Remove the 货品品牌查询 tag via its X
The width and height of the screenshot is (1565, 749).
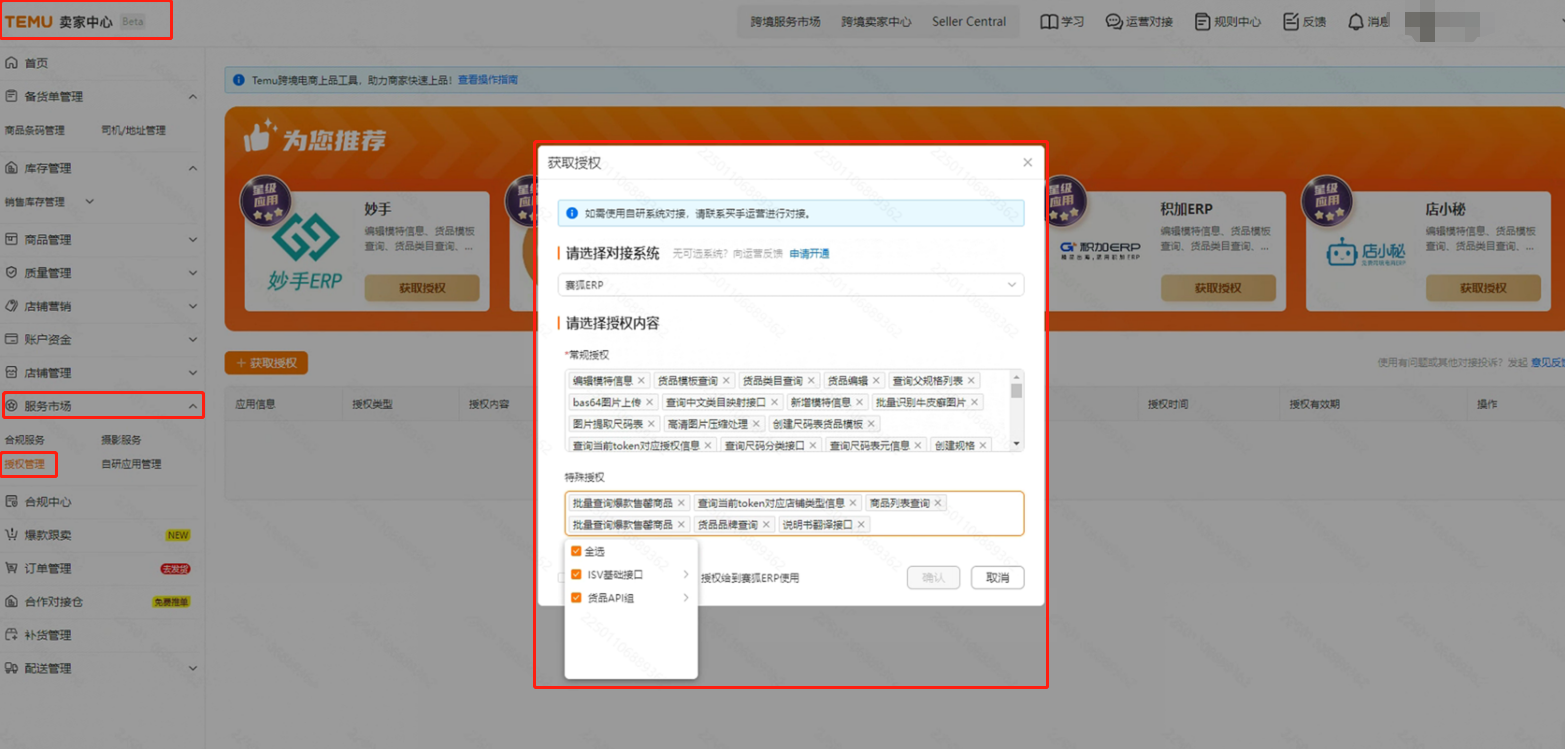pyautogui.click(x=768, y=525)
